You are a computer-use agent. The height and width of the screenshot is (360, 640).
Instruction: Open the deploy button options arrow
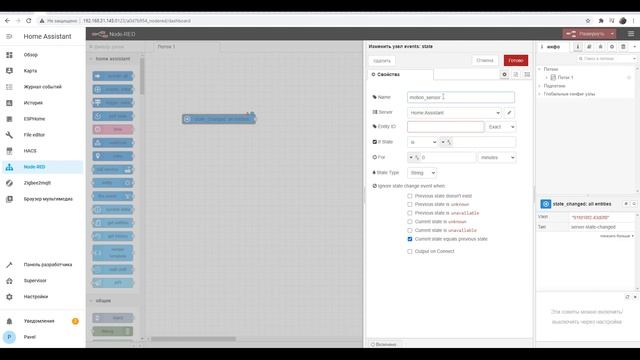612,34
